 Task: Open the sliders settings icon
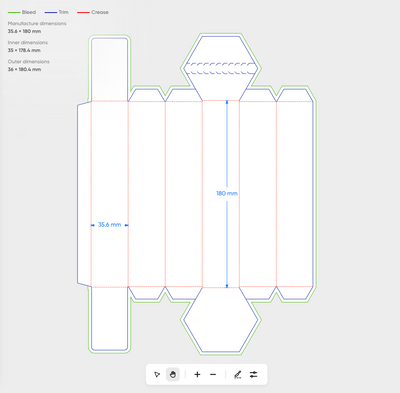[x=253, y=374]
